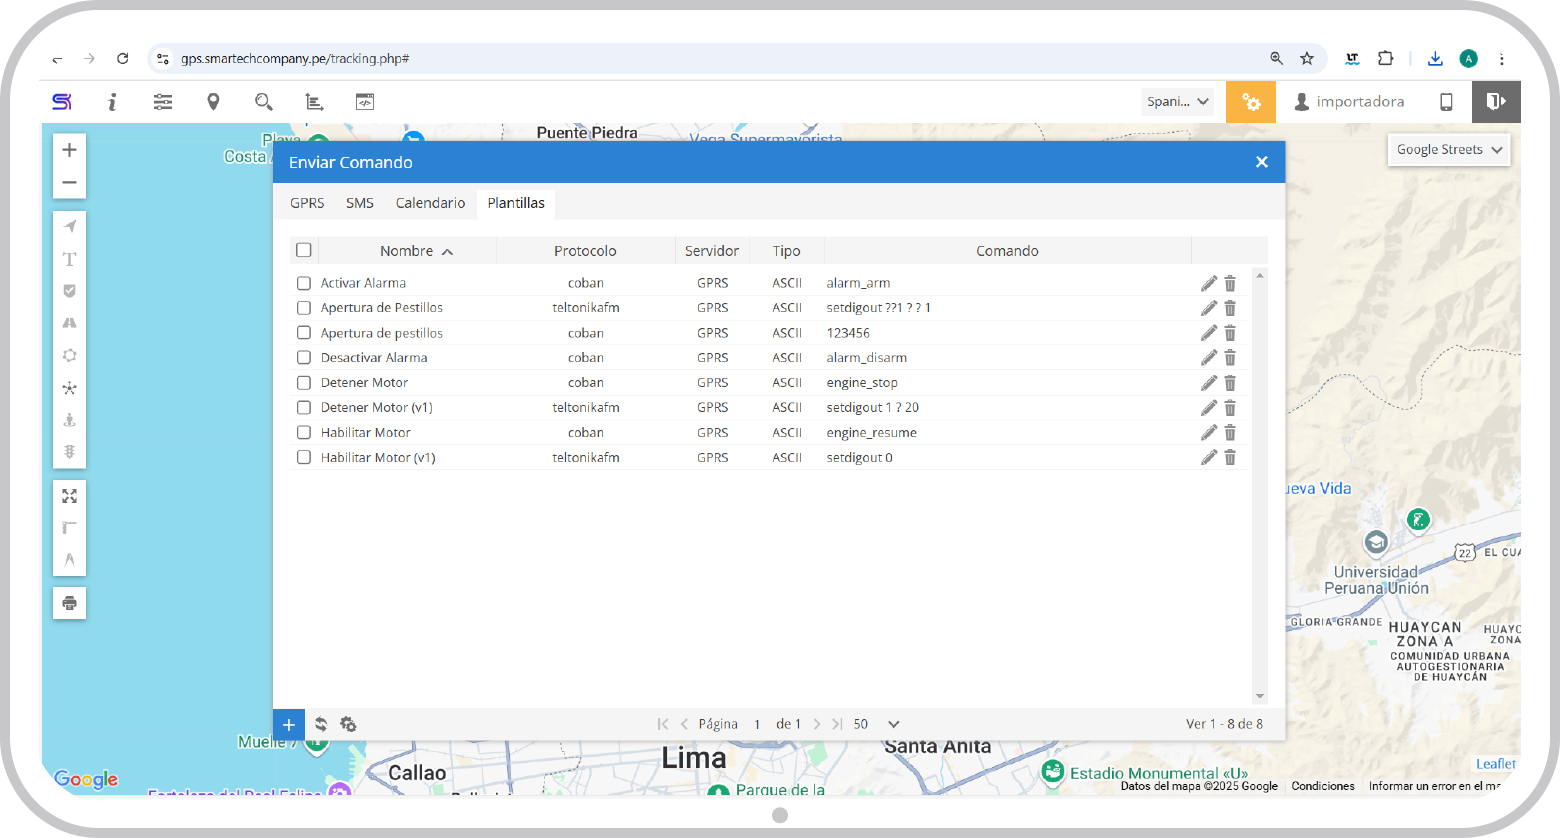Image resolution: width=1560 pixels, height=838 pixels.
Task: Click the importadora user account link
Action: (1349, 102)
